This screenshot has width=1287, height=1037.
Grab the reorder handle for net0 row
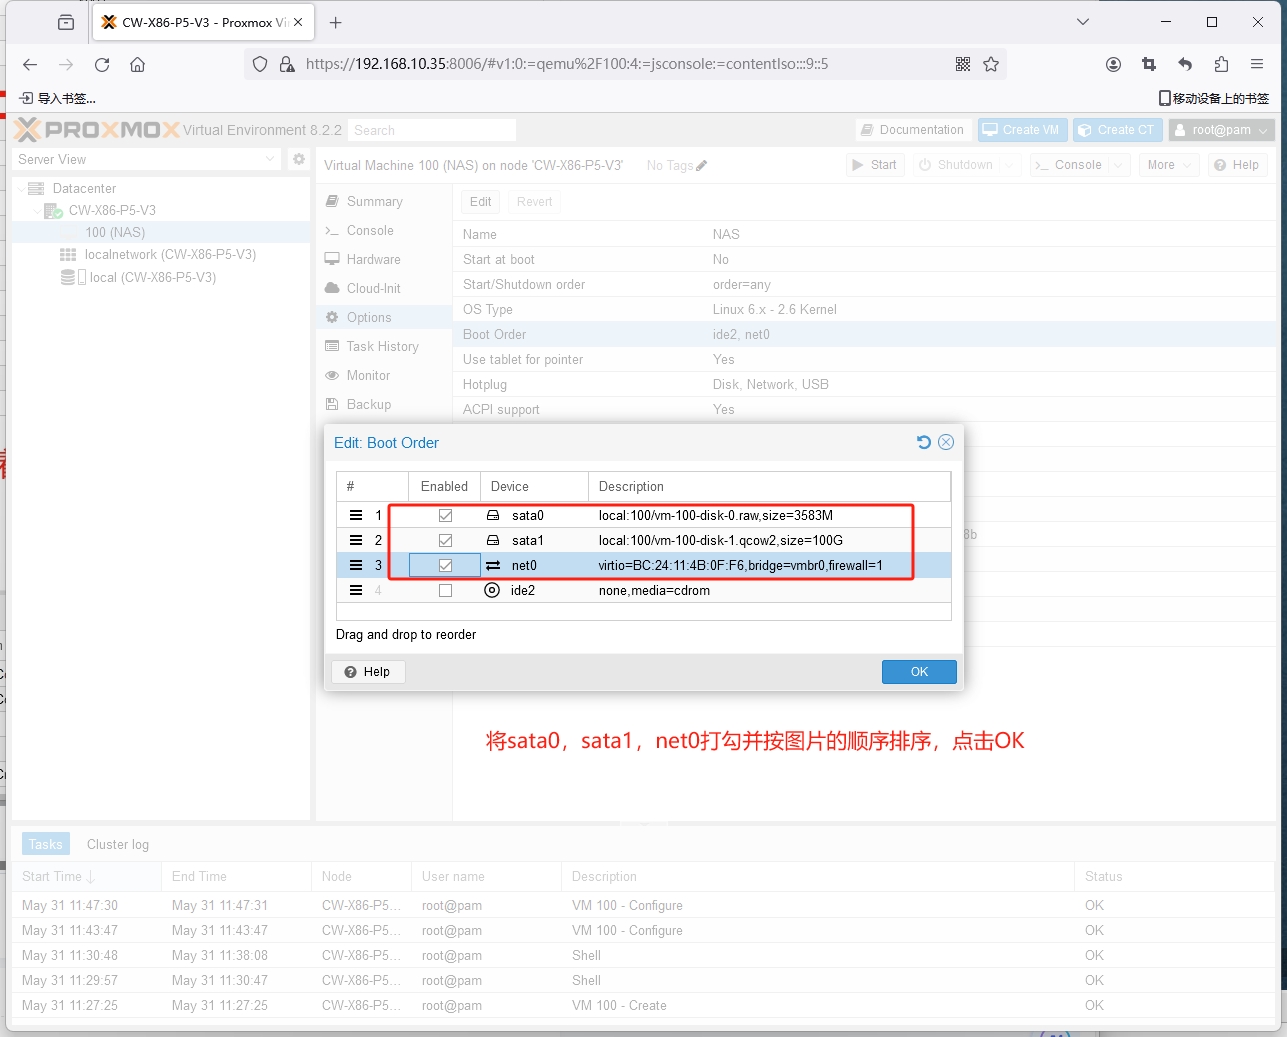356,565
